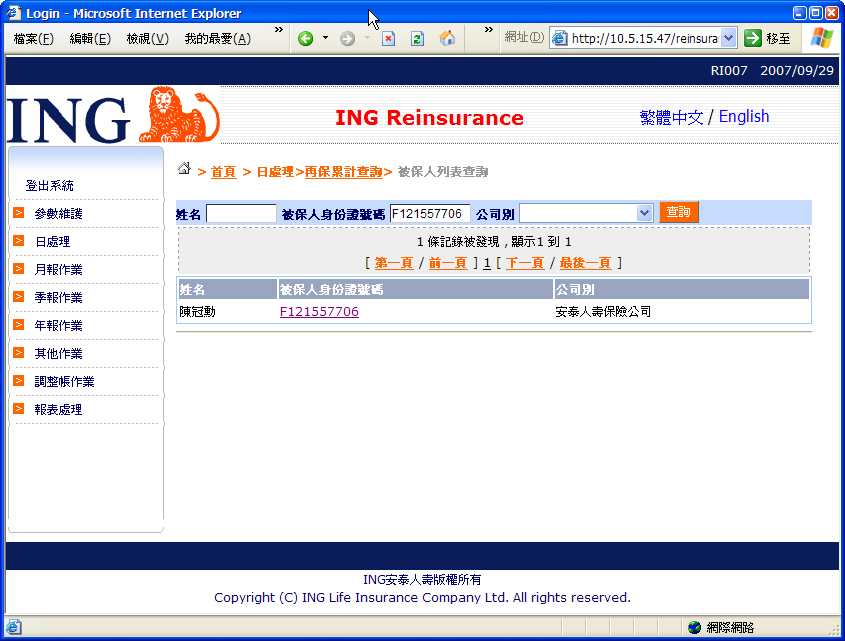The width and height of the screenshot is (845, 641).
Task: Open the 其他作業 sidebar item
Action: [x=58, y=354]
